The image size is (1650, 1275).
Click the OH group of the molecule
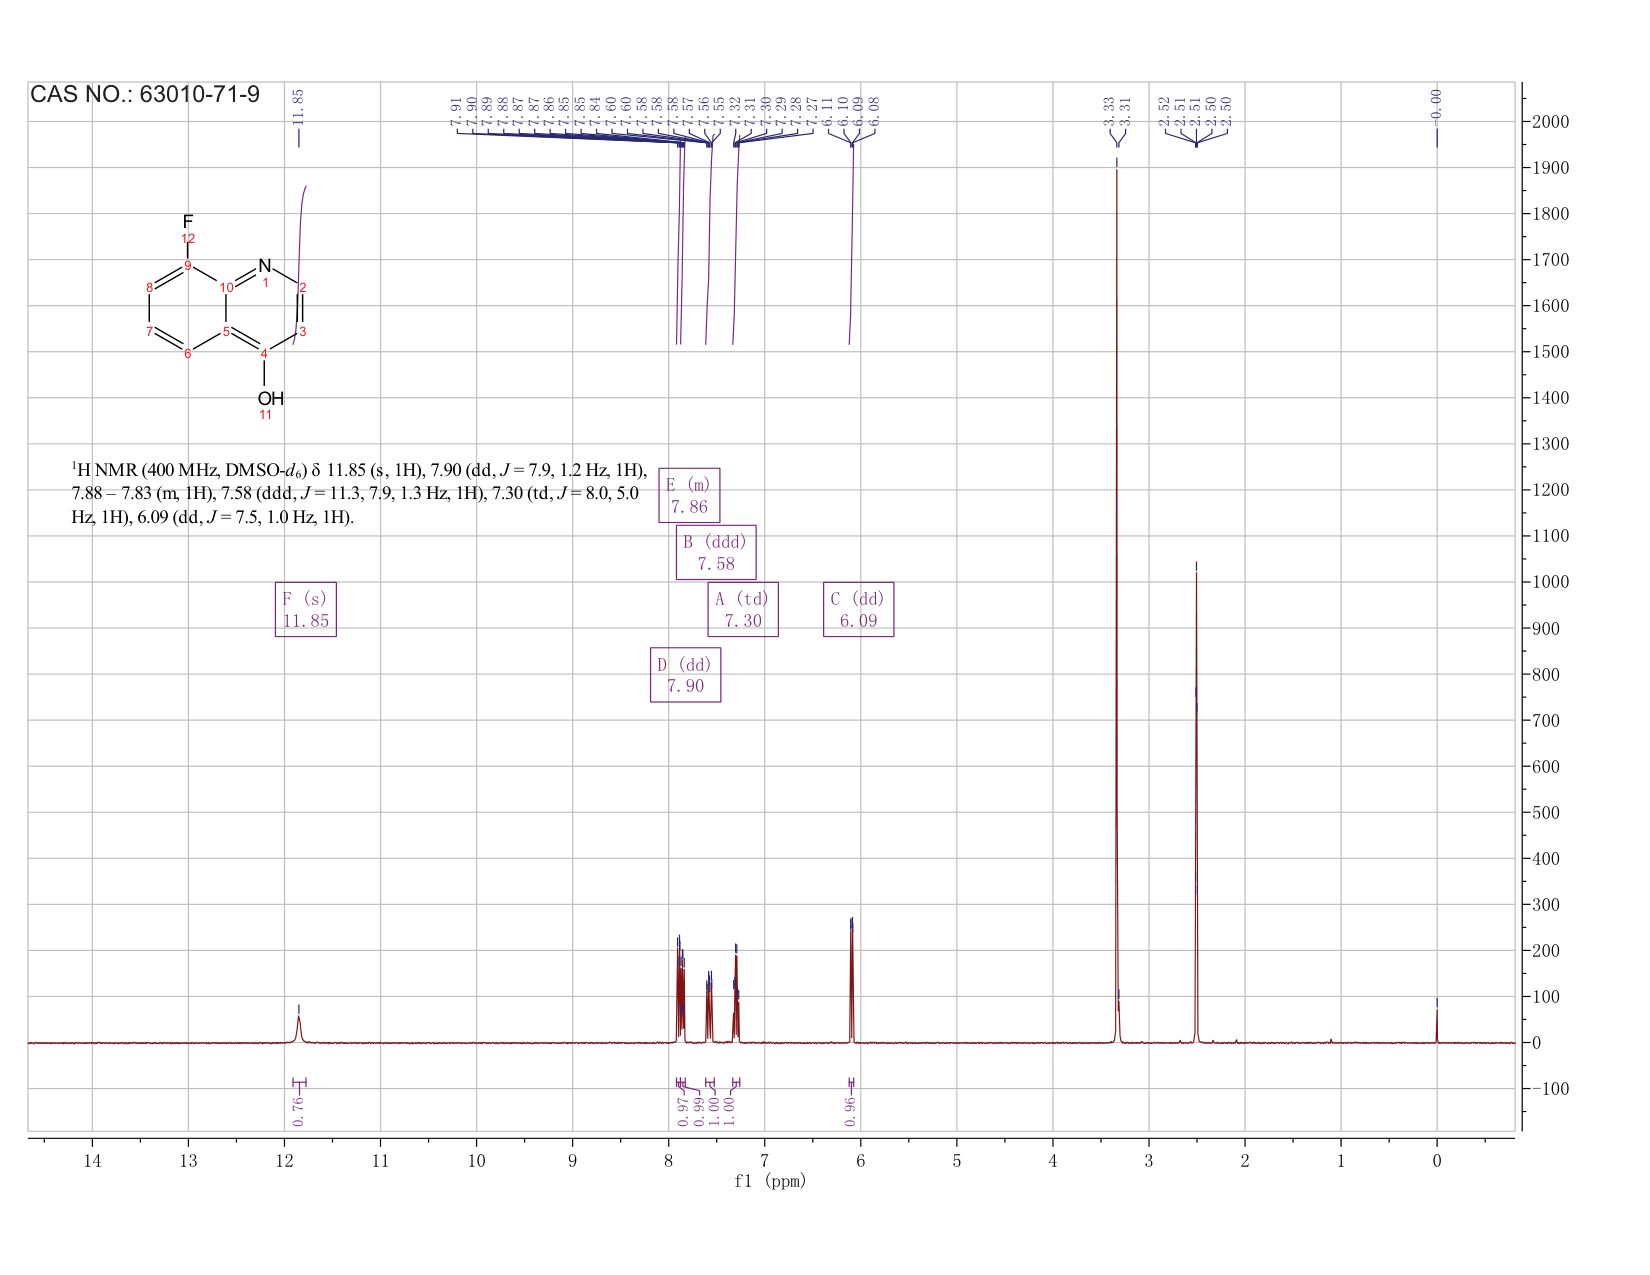coord(270,398)
